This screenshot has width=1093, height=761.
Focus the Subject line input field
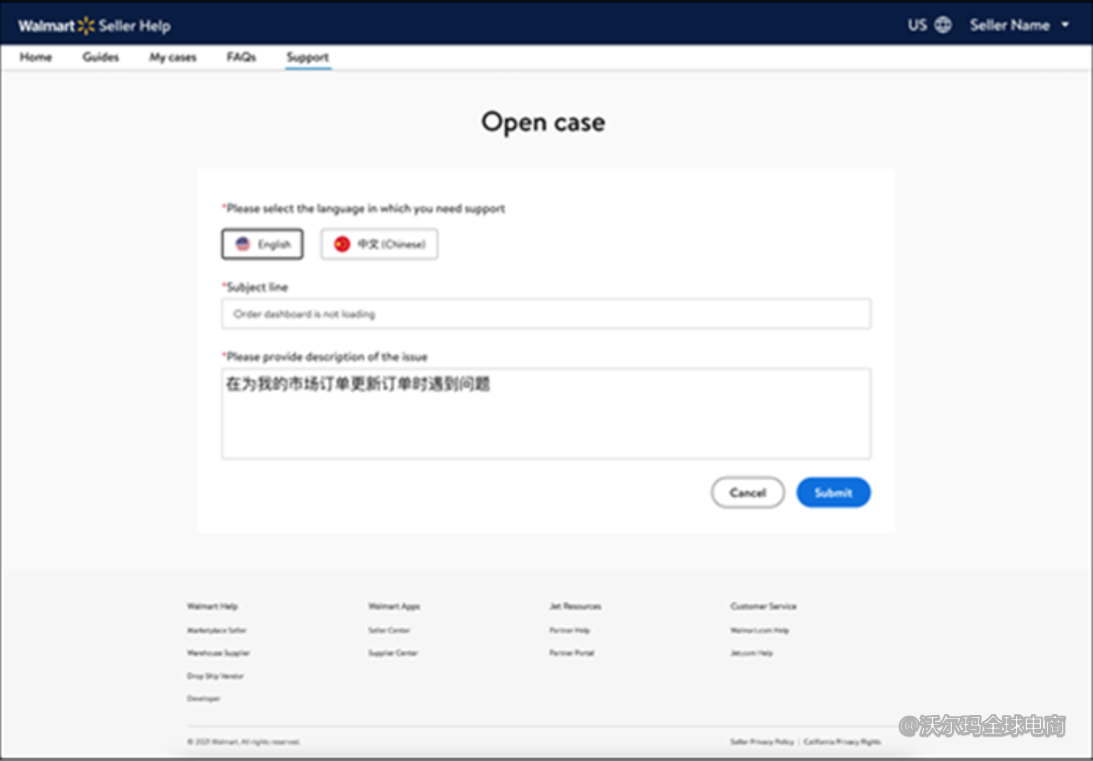pyautogui.click(x=546, y=314)
